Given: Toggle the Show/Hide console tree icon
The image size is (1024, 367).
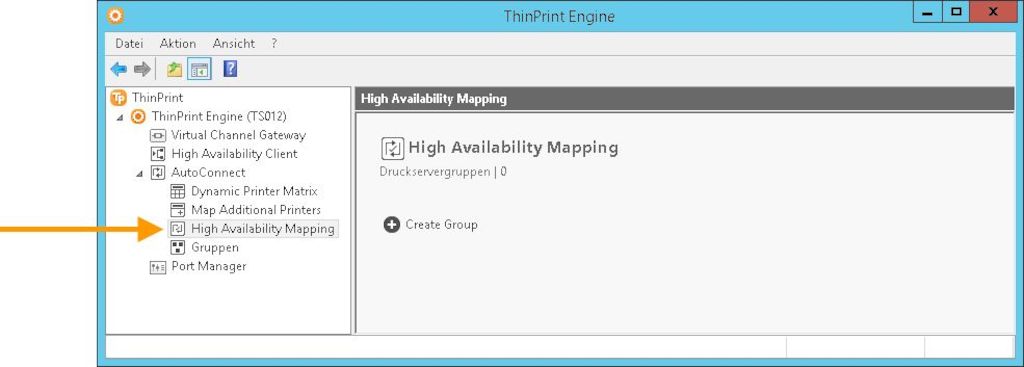Looking at the screenshot, I should [x=199, y=69].
